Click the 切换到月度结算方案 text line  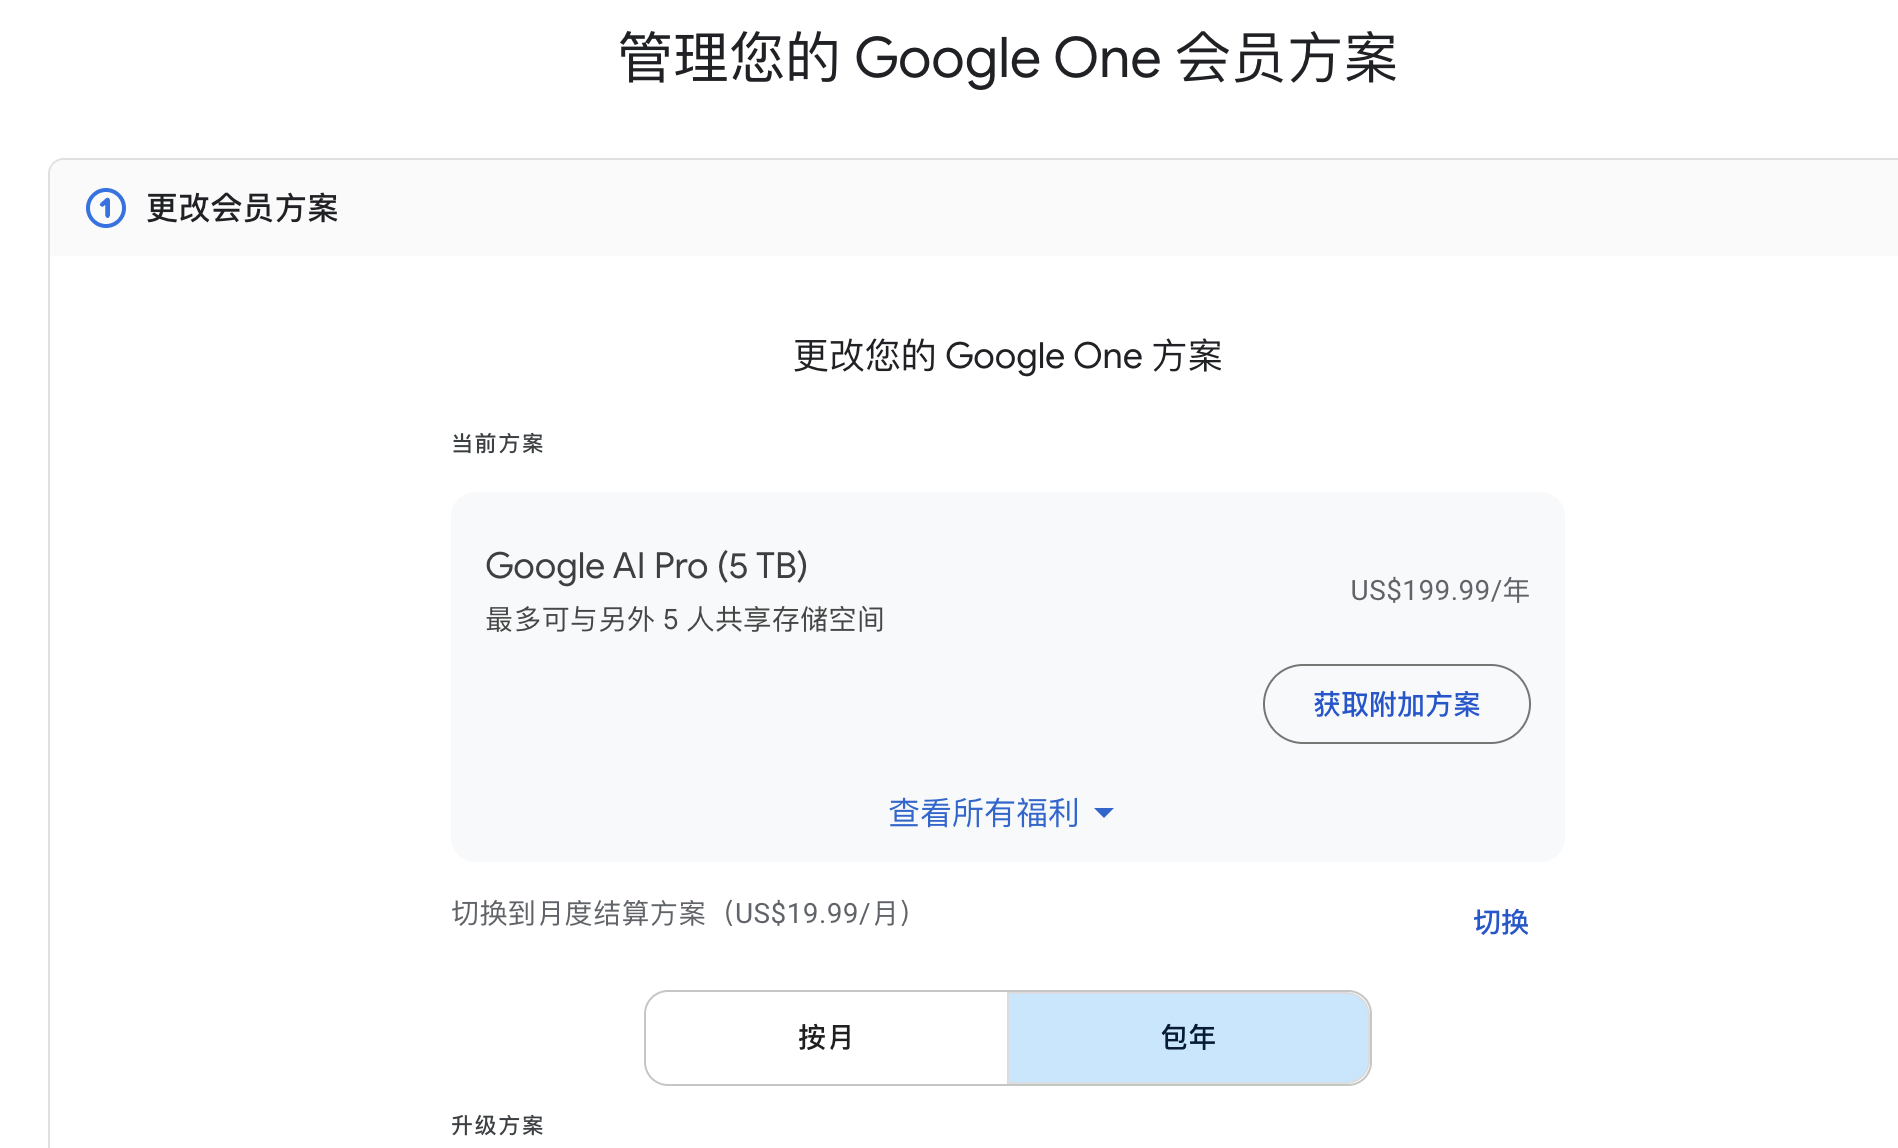tap(578, 914)
